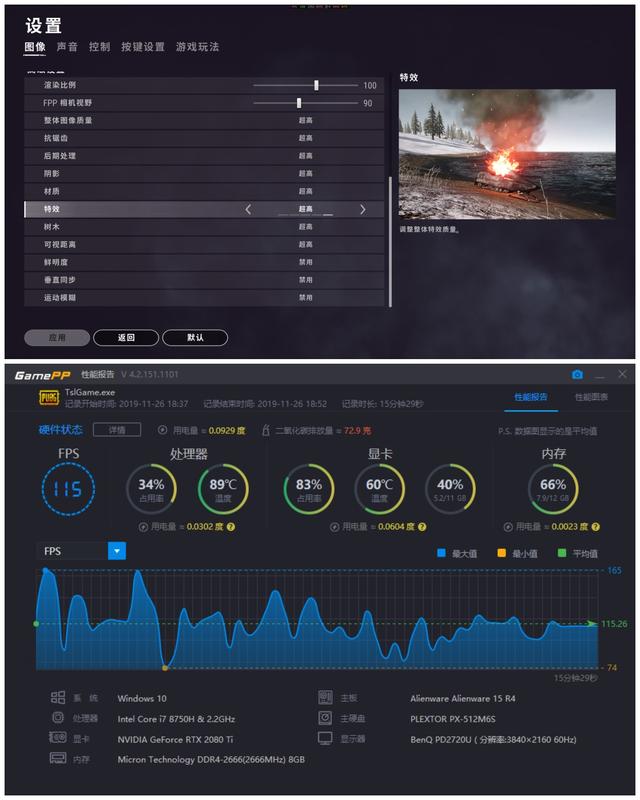Click the GPU 83% usage gauge
The width and height of the screenshot is (640, 800).
(x=309, y=489)
